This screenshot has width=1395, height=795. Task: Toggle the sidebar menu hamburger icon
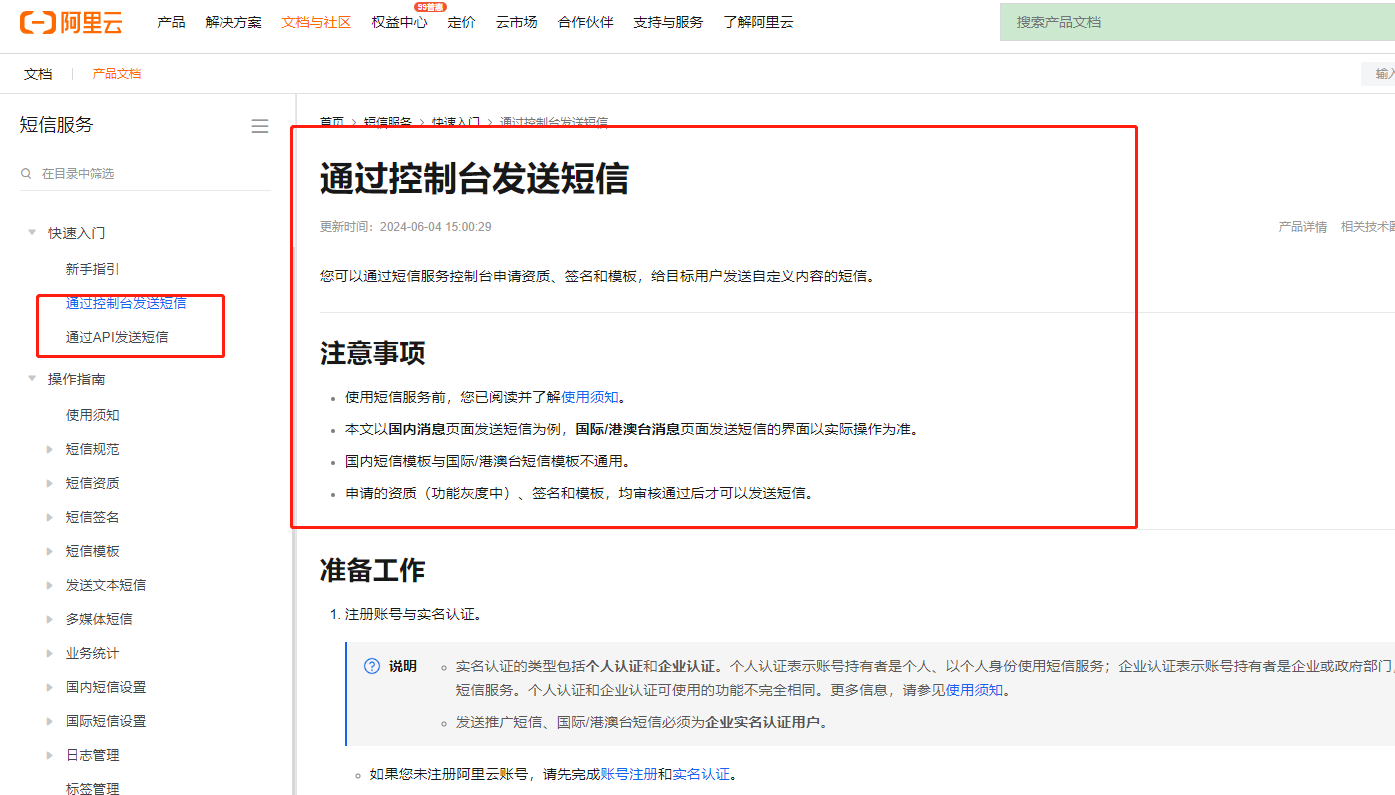(x=260, y=126)
